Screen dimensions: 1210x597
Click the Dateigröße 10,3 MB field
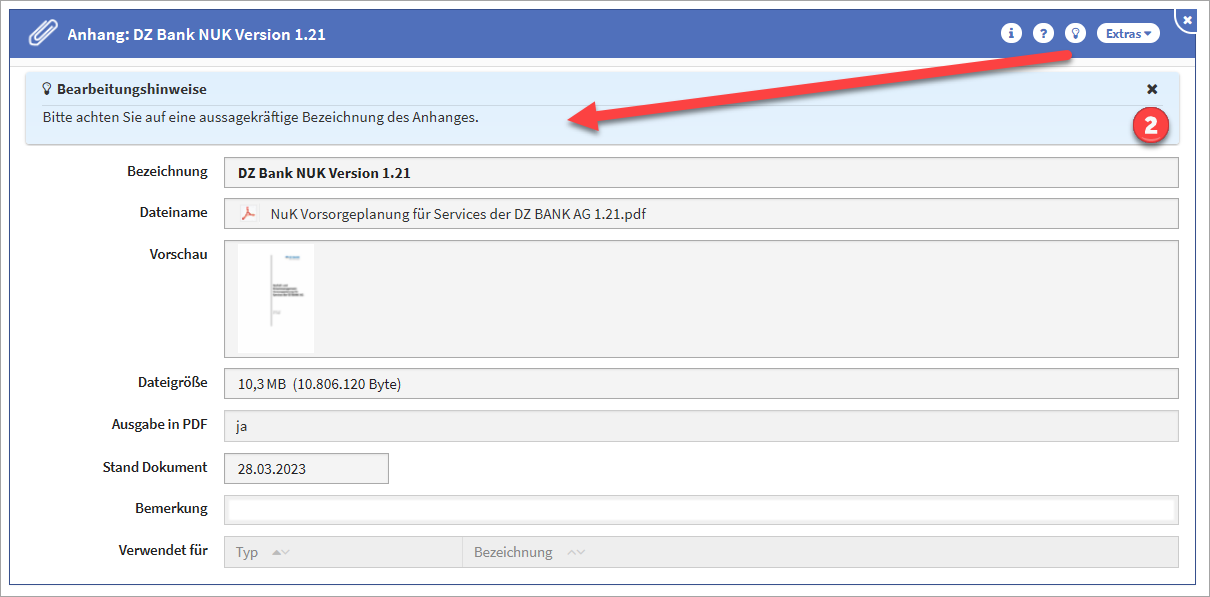coord(700,384)
